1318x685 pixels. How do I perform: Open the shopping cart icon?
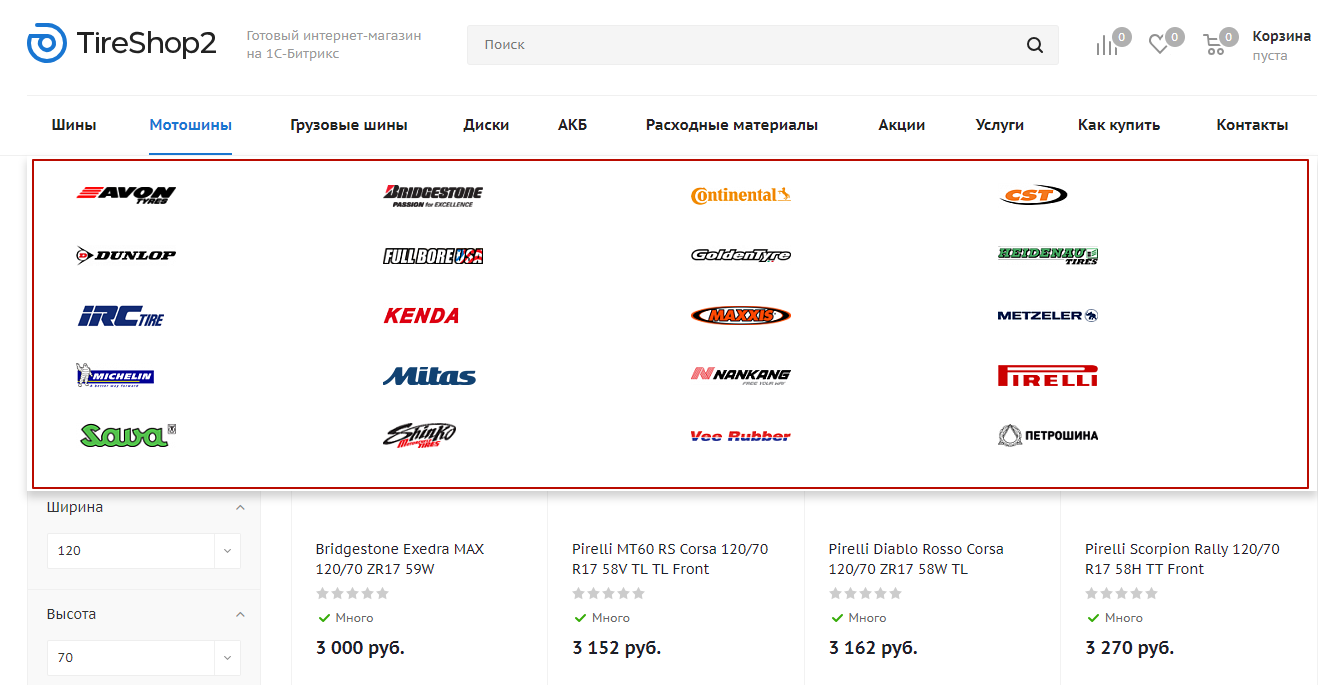coord(1214,45)
